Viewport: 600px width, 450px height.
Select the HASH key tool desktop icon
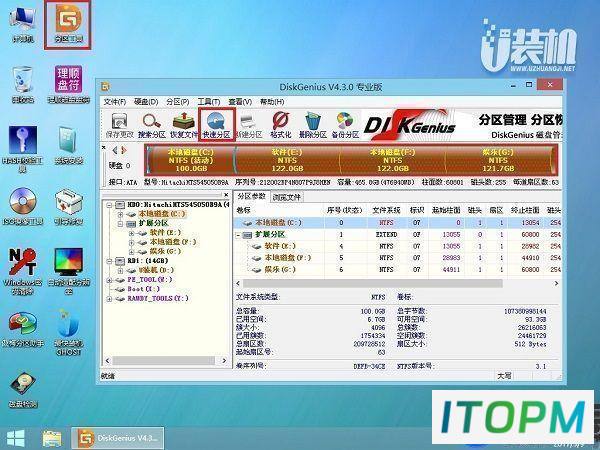click(x=23, y=149)
